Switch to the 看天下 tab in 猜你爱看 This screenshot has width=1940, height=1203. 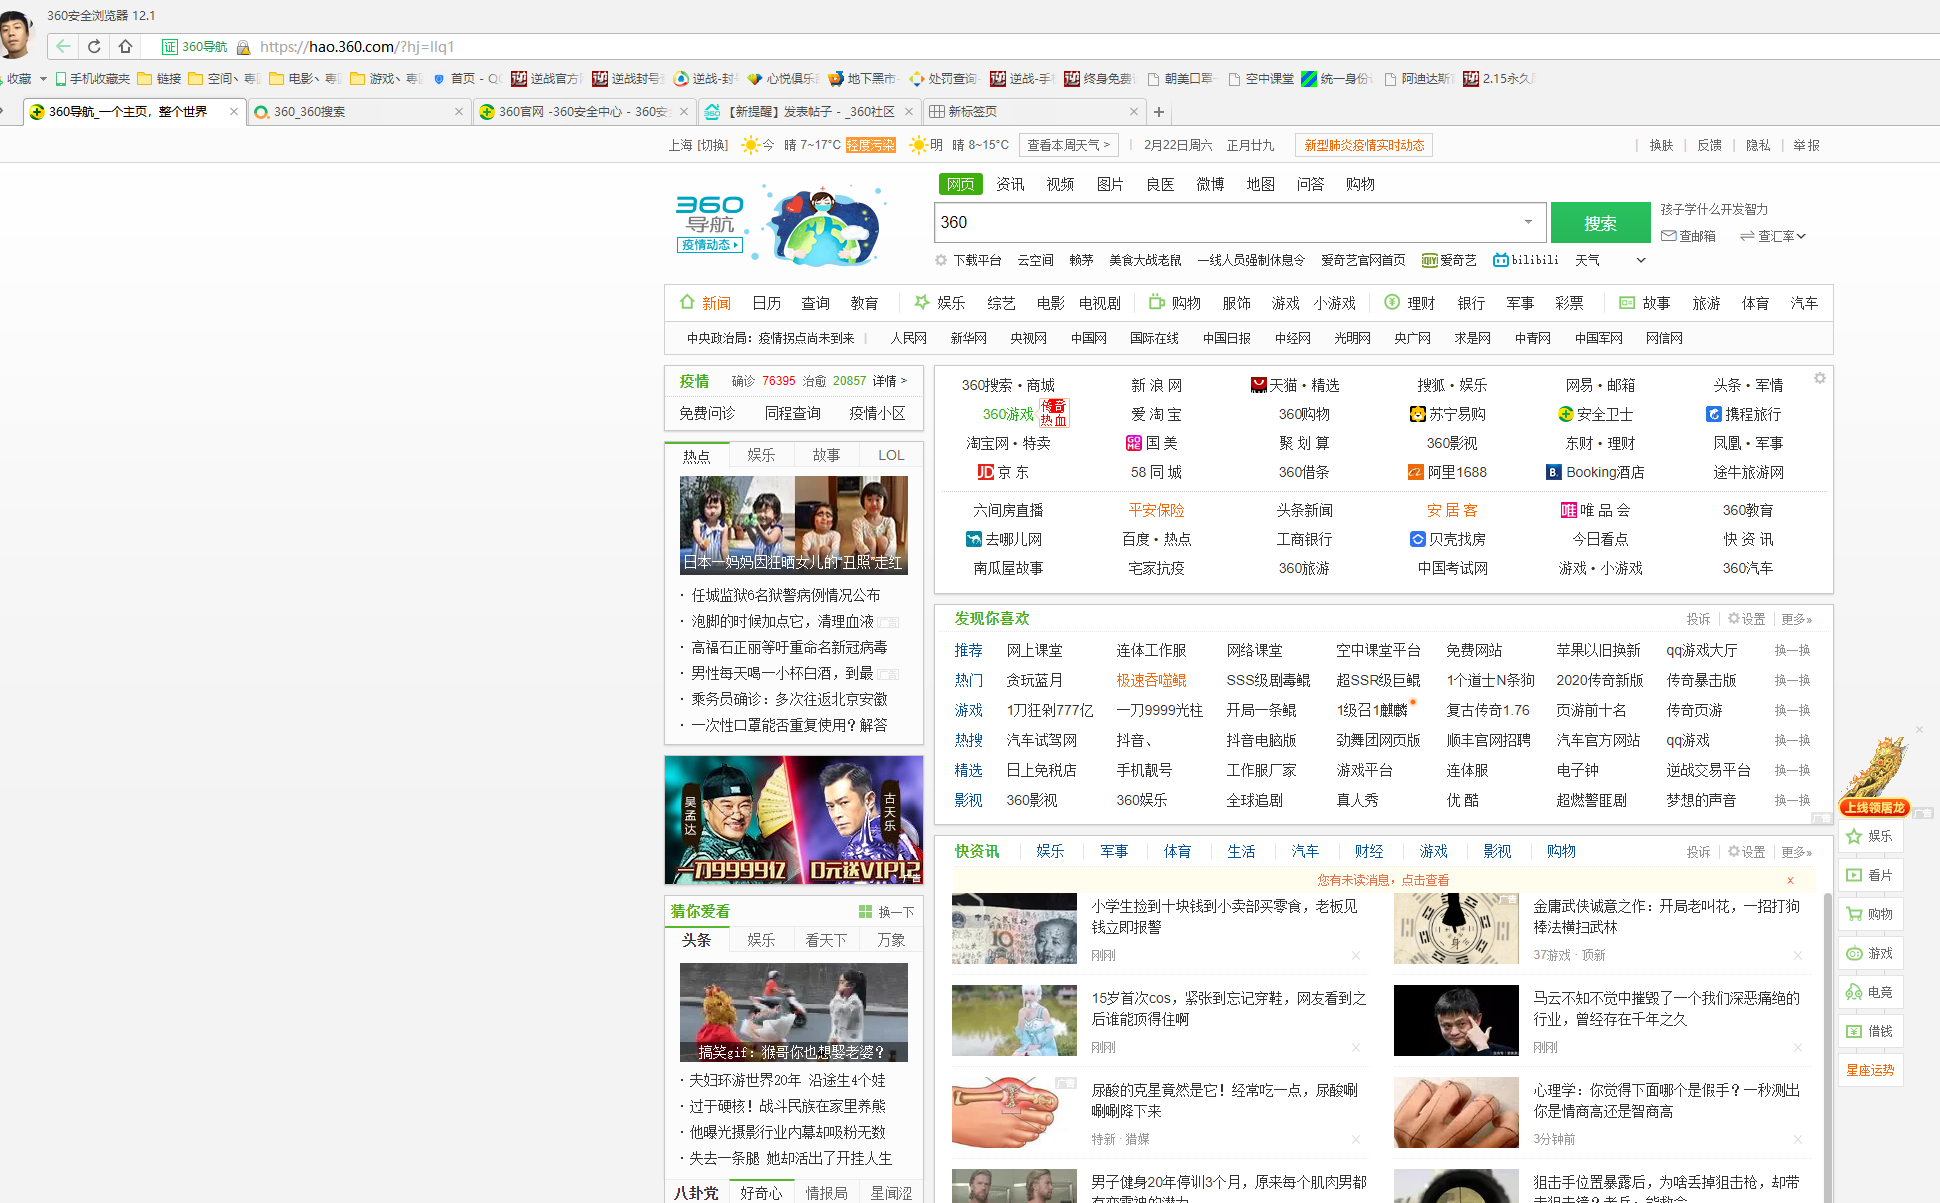tap(825, 940)
